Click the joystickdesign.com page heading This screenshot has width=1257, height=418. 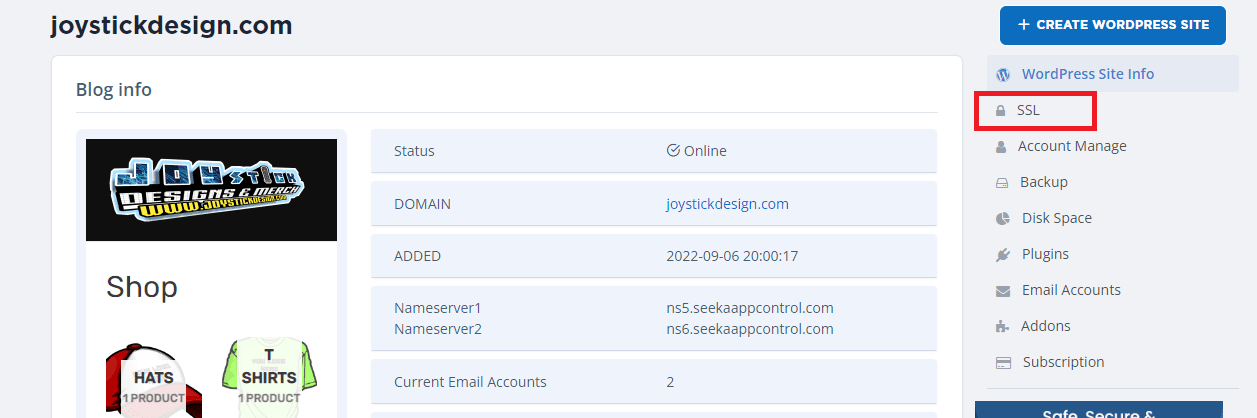pyautogui.click(x=171, y=25)
